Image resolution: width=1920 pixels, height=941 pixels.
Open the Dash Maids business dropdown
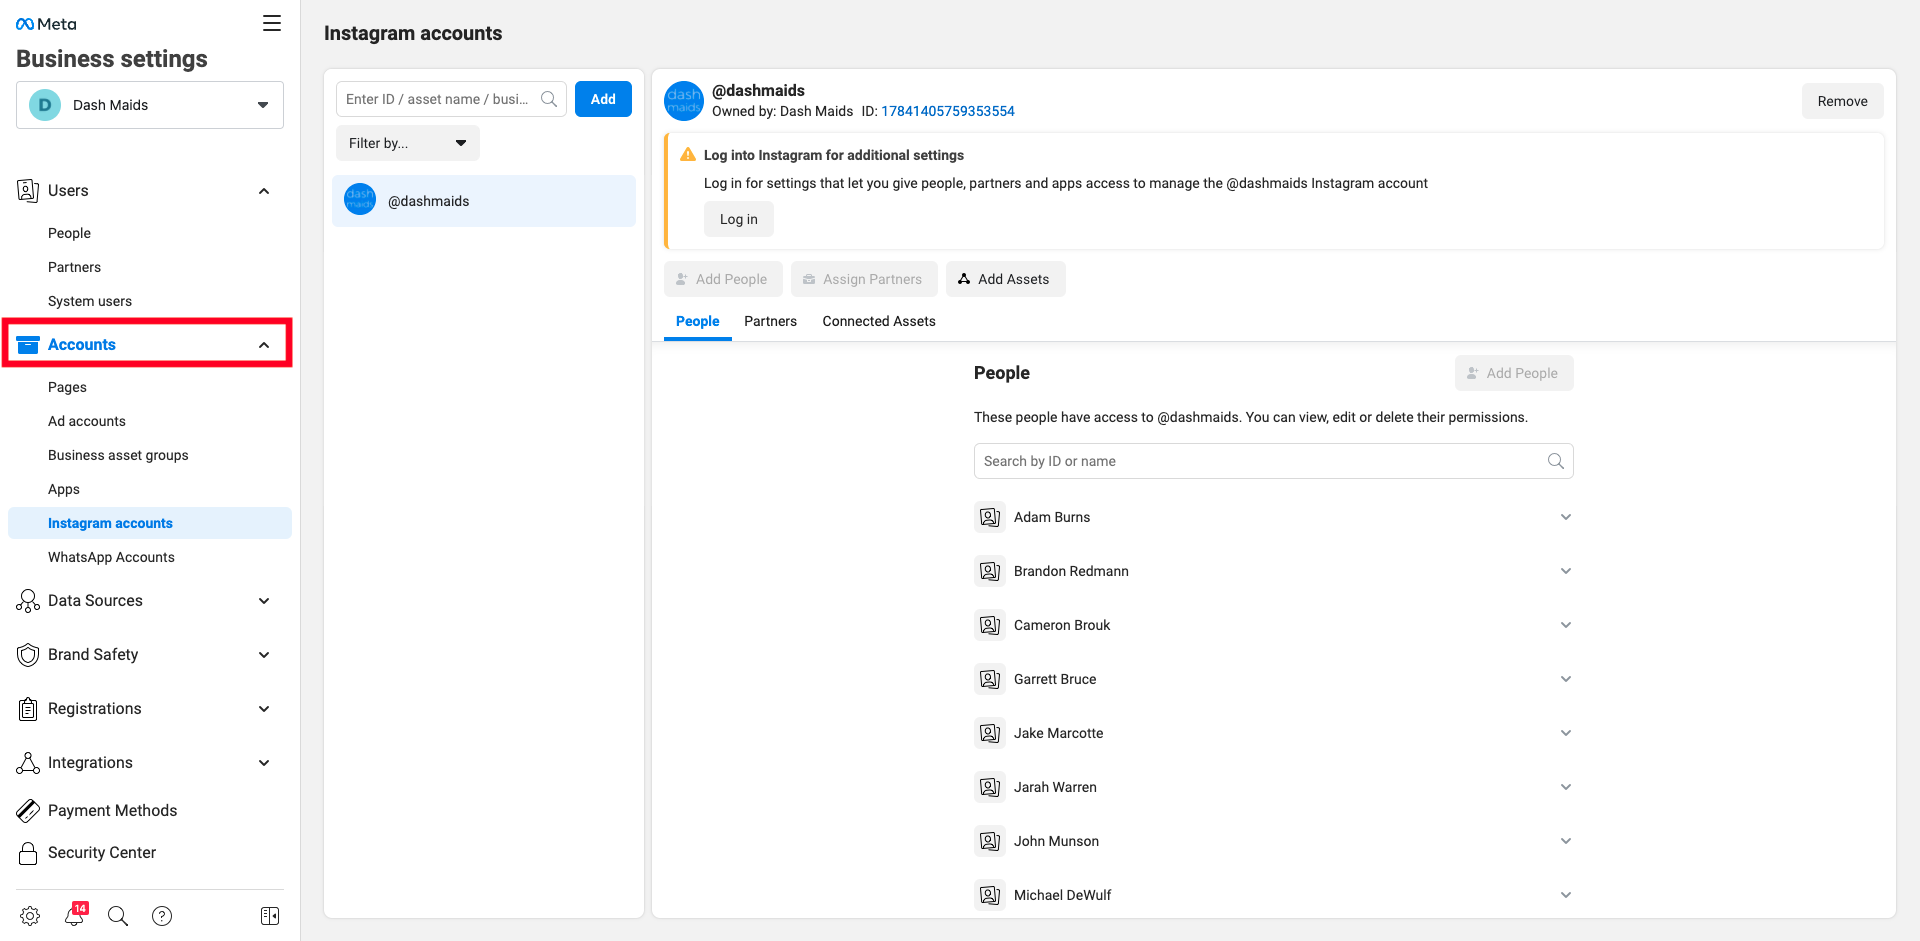150,105
